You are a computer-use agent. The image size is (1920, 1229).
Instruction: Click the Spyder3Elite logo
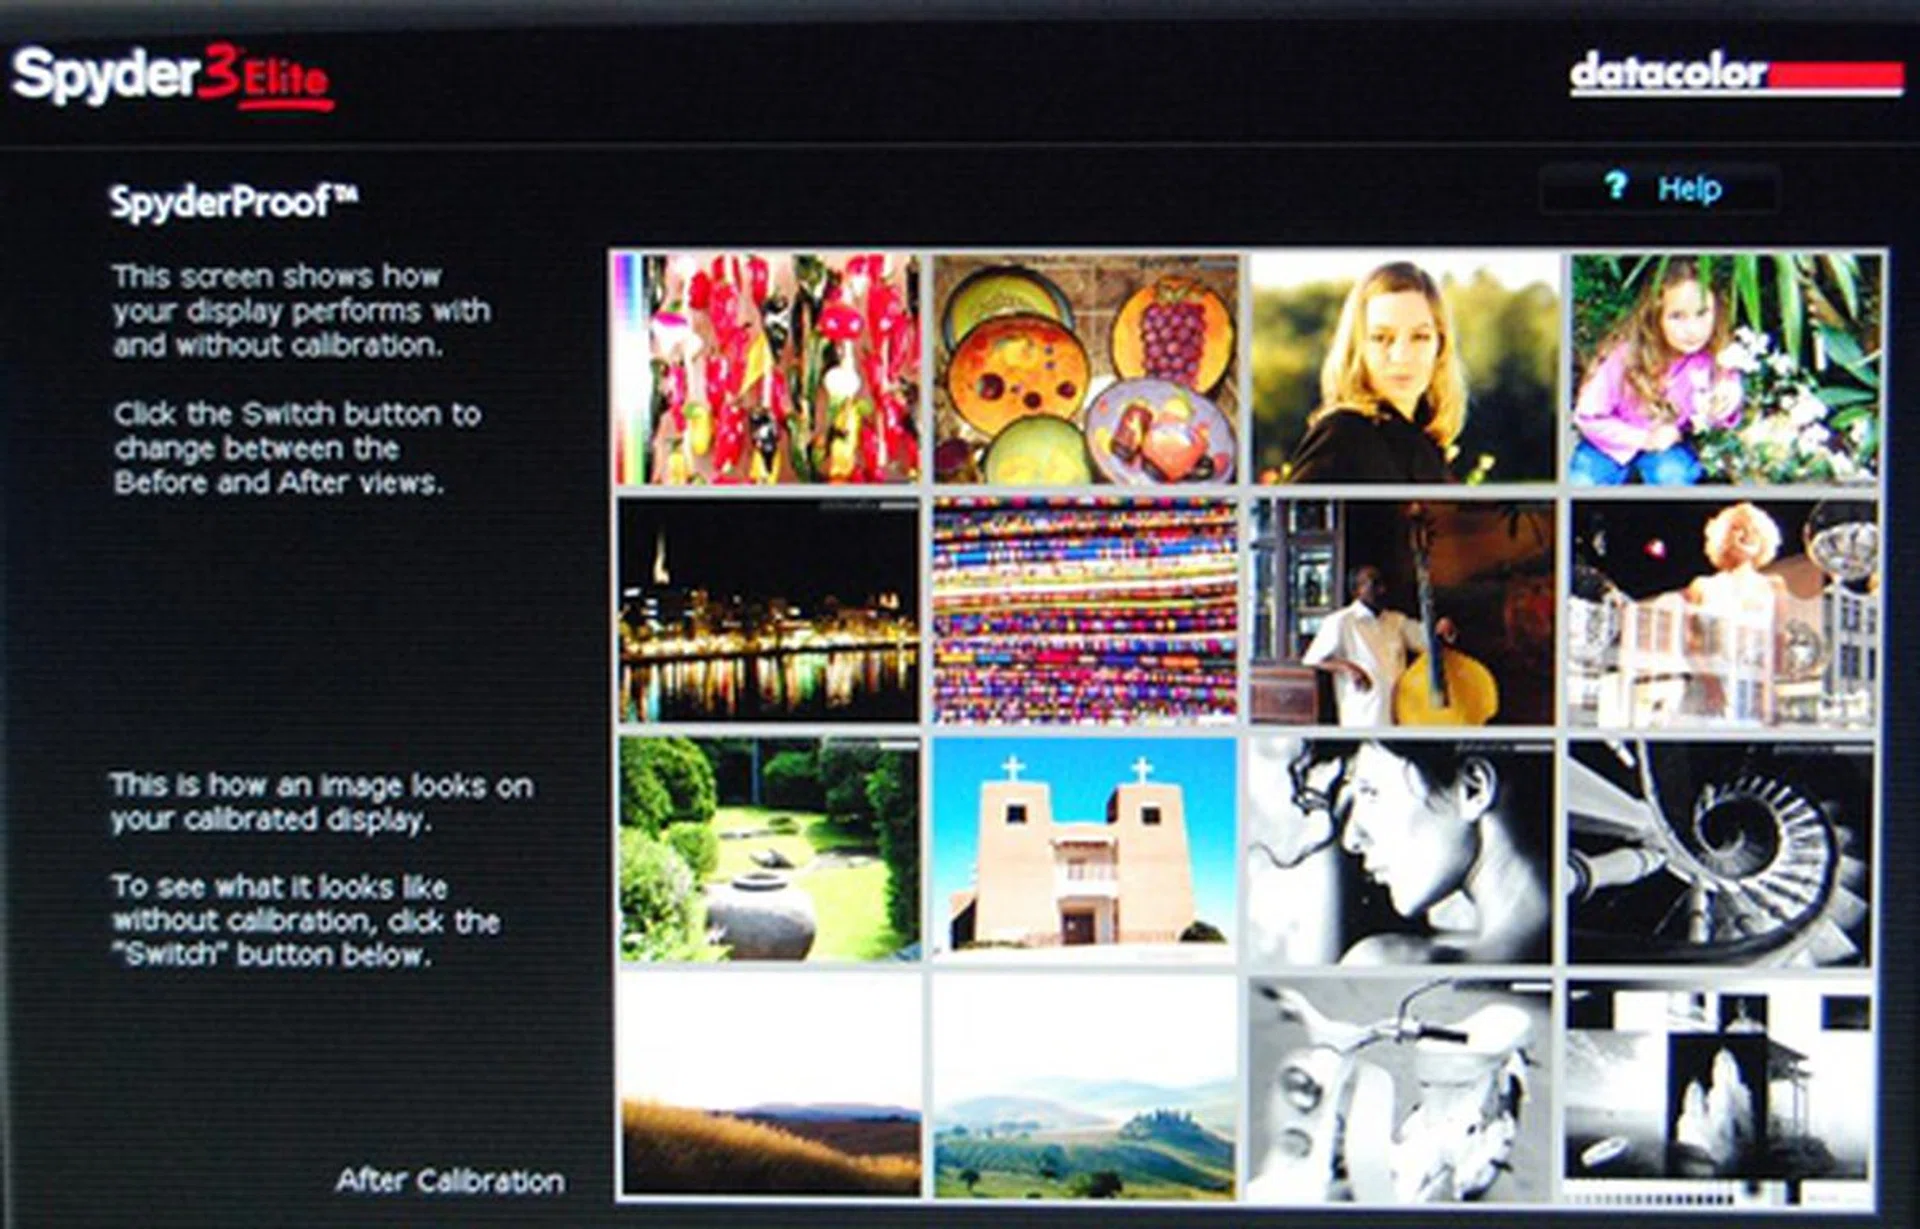click(170, 76)
